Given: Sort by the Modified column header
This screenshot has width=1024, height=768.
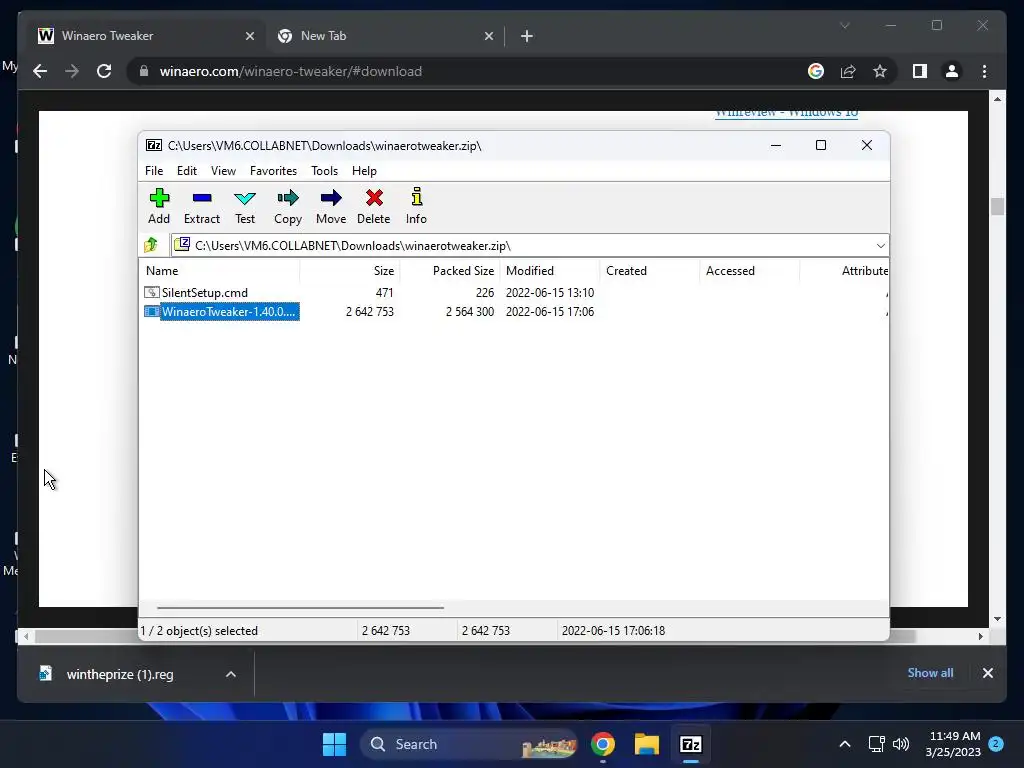Looking at the screenshot, I should pos(550,270).
